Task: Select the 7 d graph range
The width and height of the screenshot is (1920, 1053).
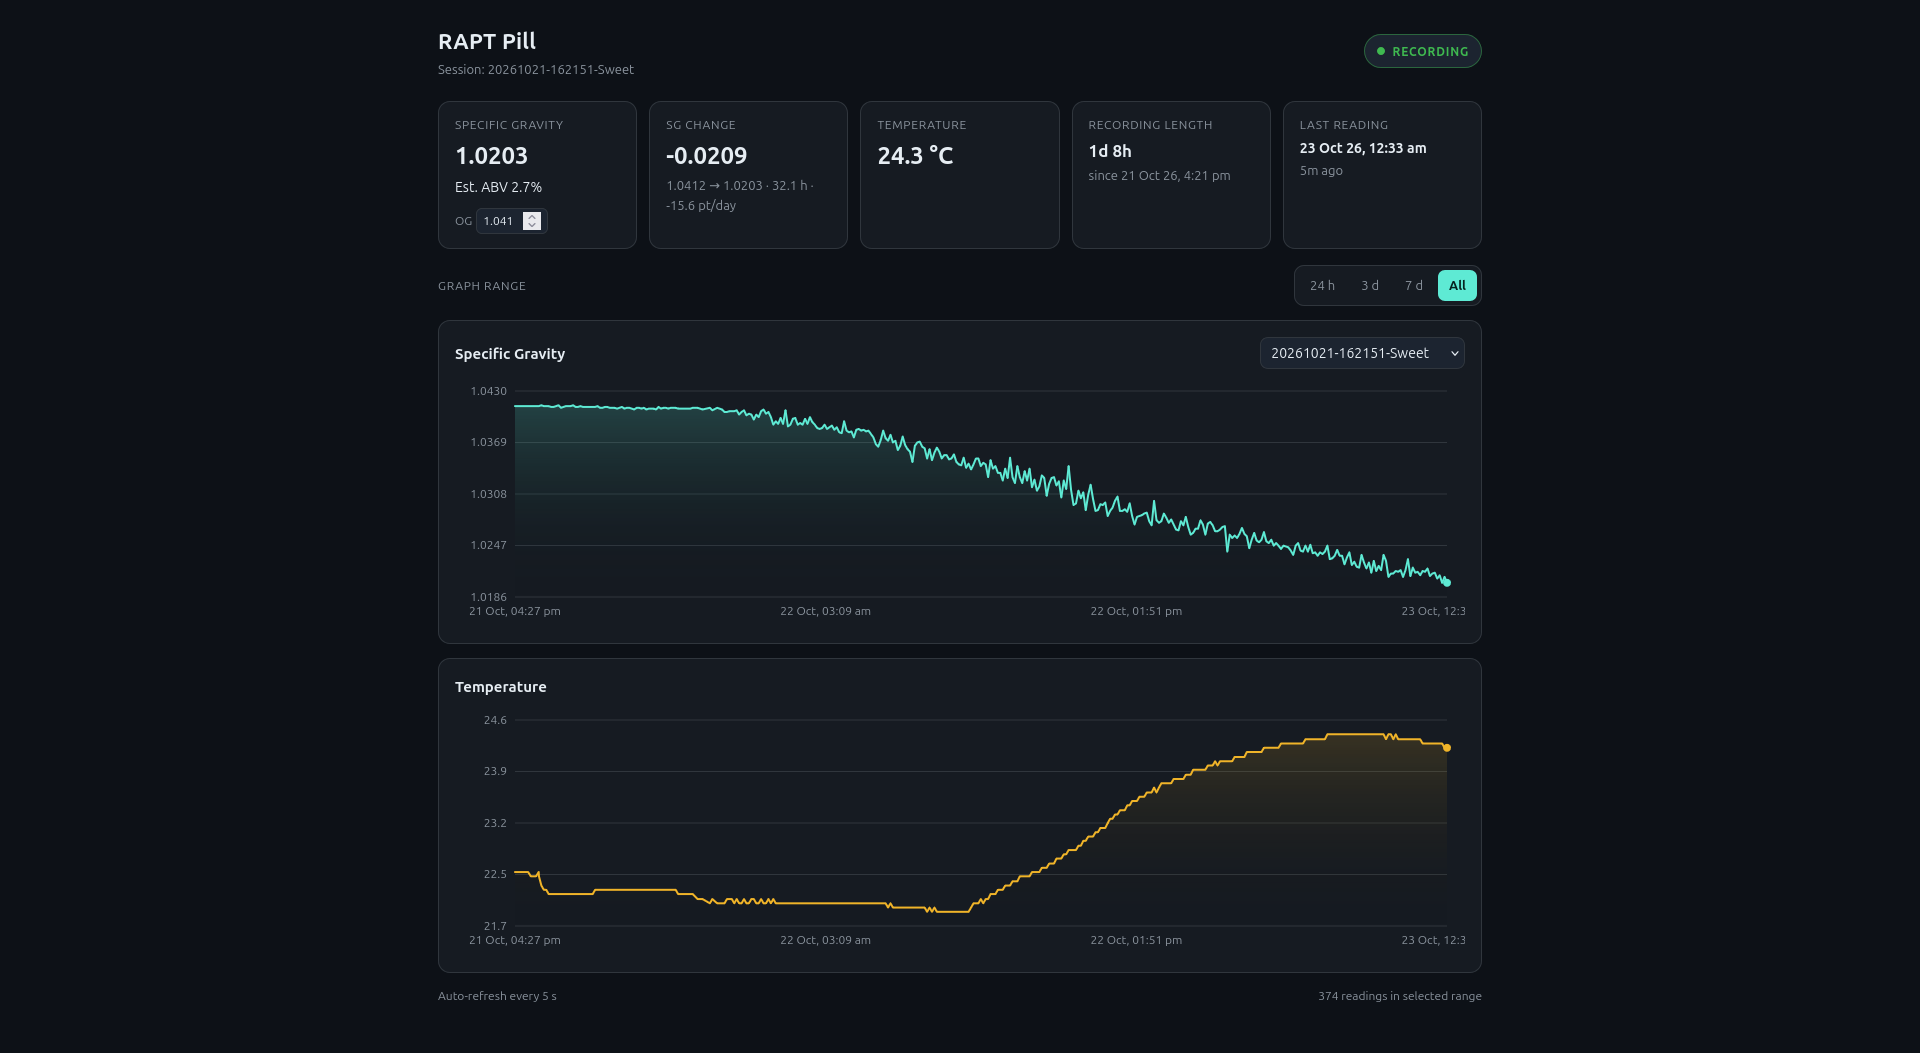Action: 1413,286
